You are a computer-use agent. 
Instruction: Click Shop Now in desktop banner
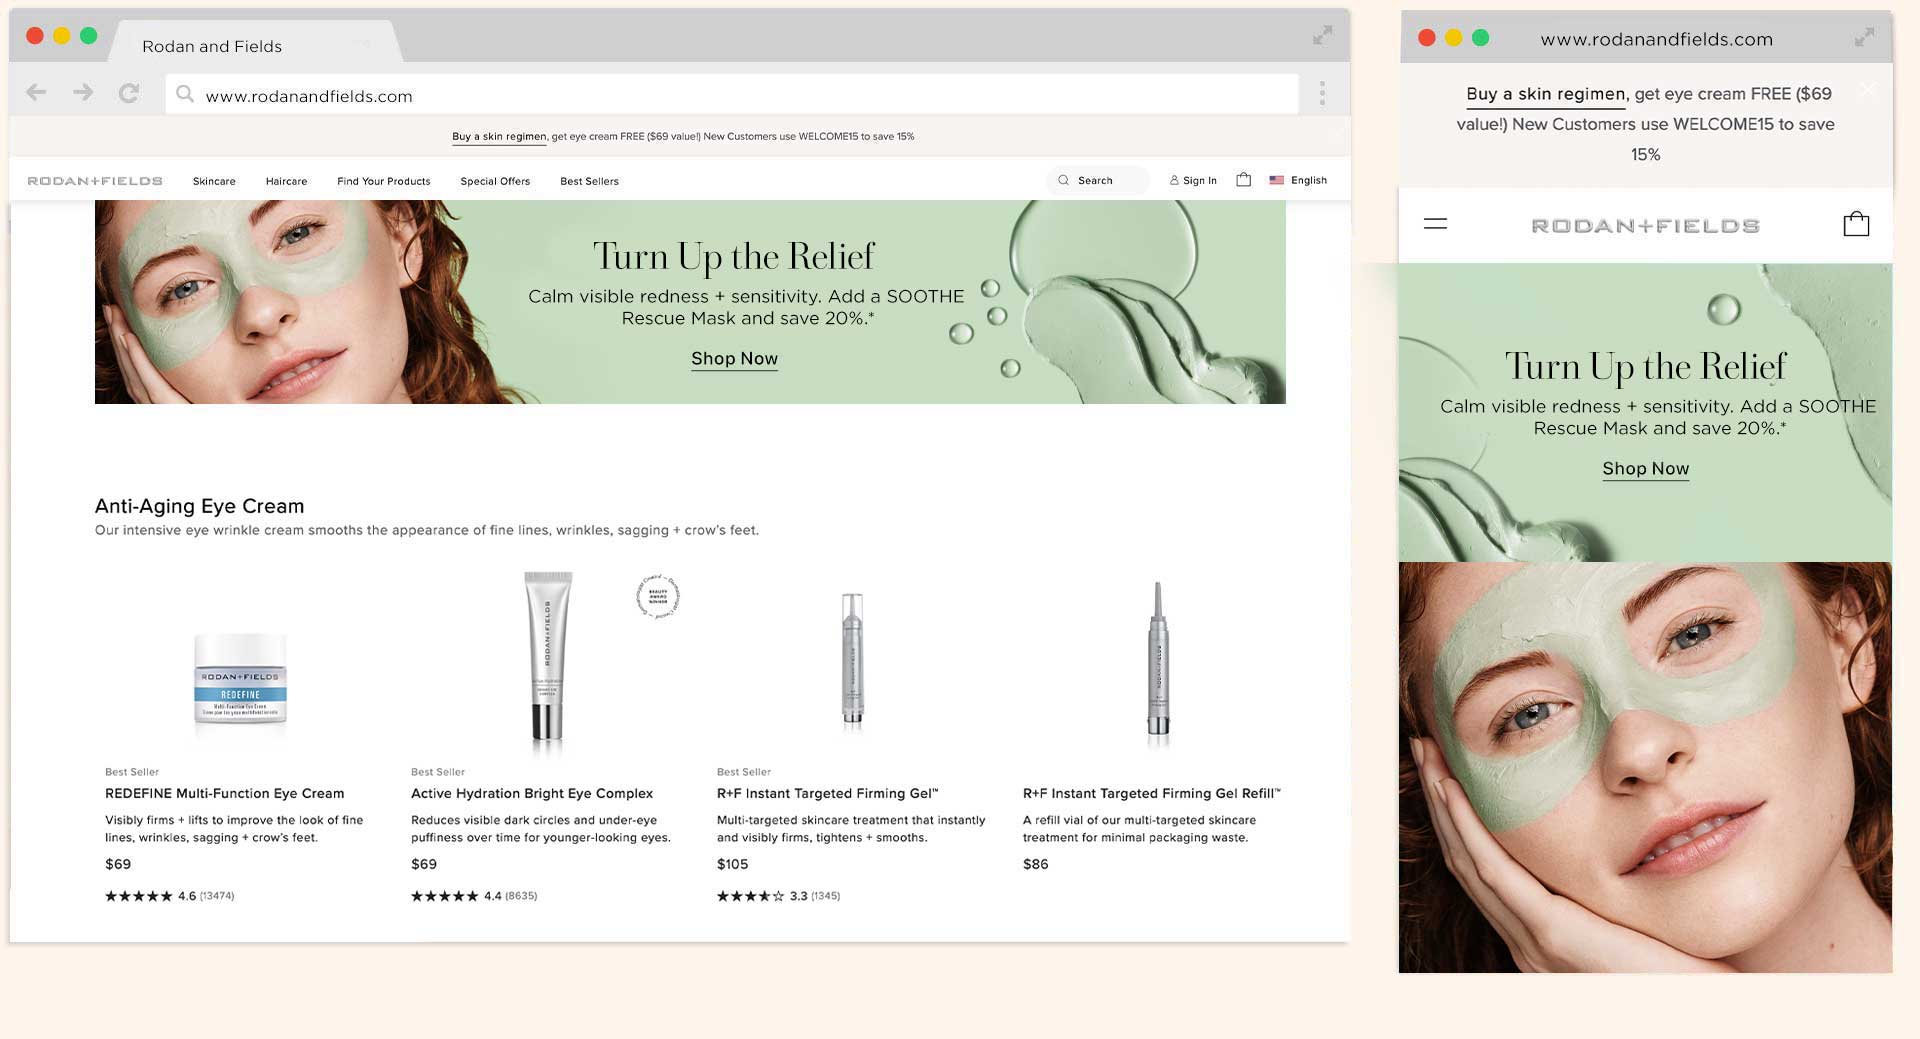[x=734, y=359]
